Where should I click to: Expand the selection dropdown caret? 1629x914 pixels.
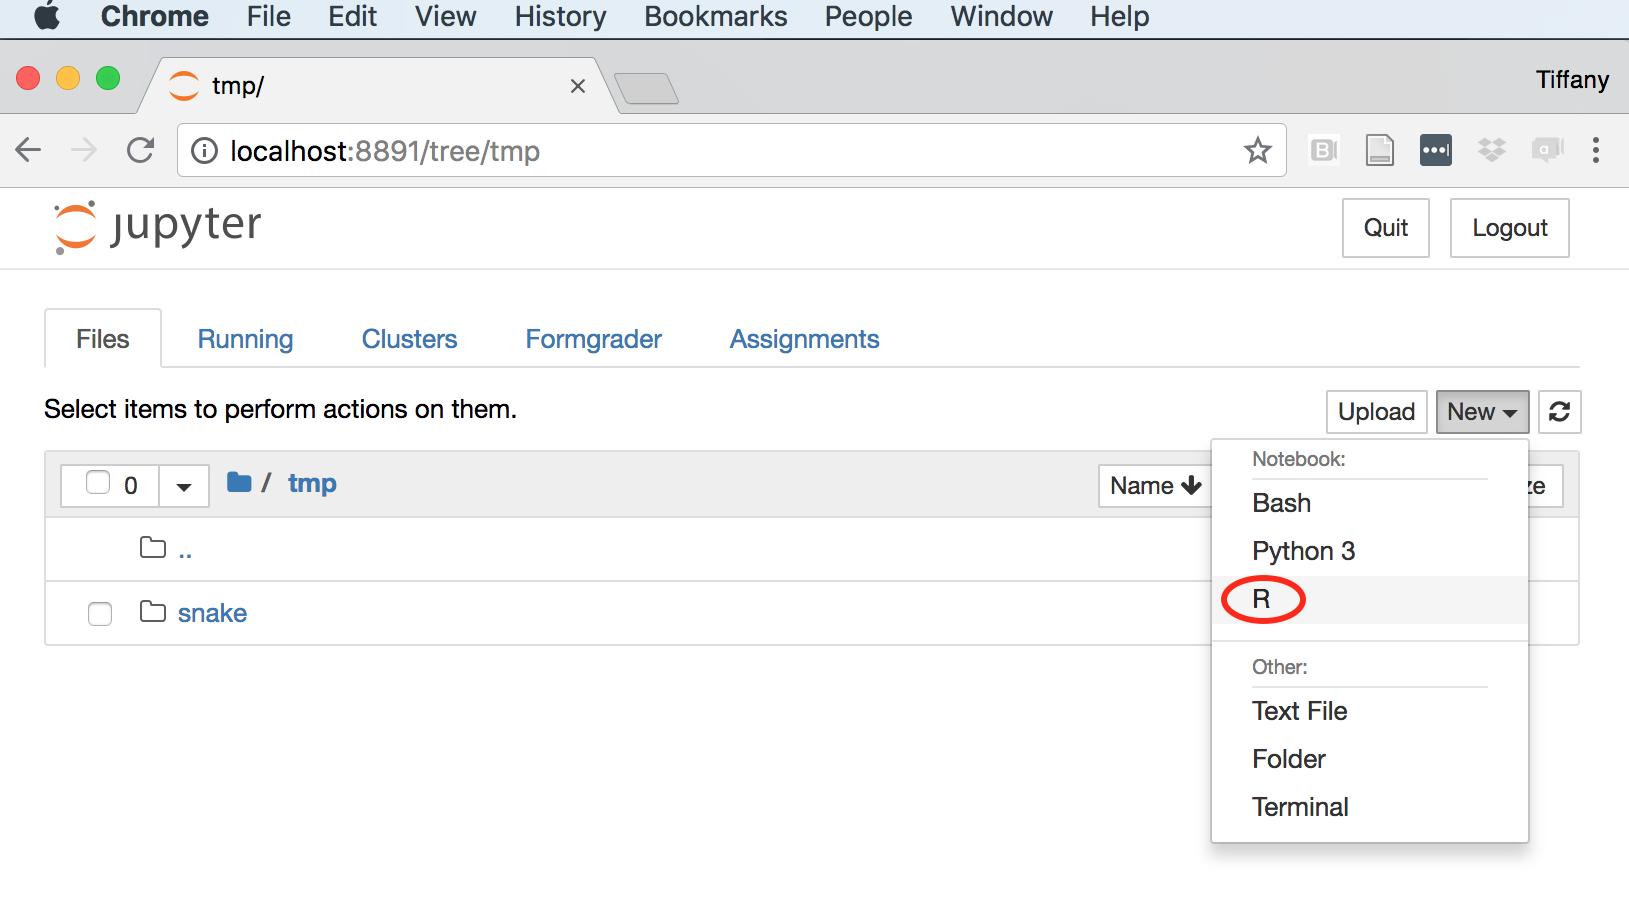[184, 486]
